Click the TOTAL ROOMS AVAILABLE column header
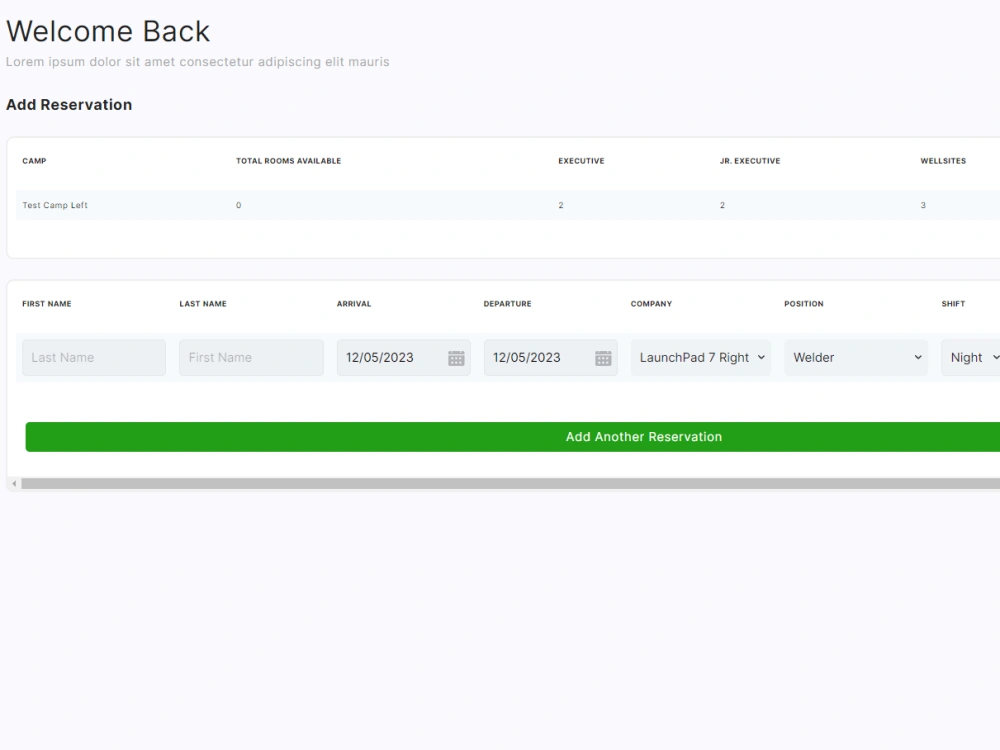This screenshot has height=750, width=1000. (288, 161)
